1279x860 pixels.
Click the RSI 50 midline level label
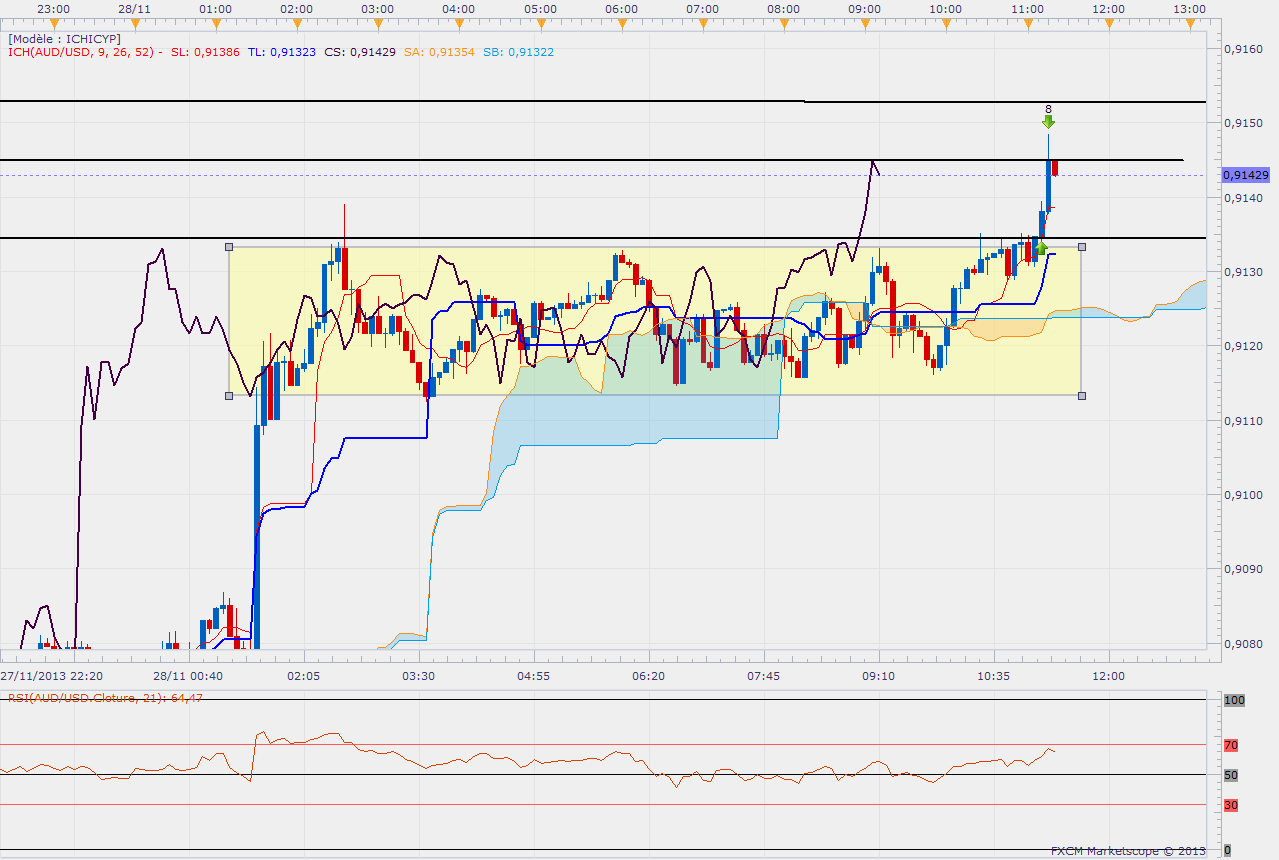(1231, 775)
